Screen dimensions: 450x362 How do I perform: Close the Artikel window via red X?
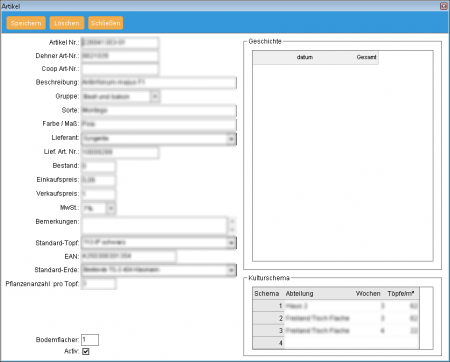[444, 6]
